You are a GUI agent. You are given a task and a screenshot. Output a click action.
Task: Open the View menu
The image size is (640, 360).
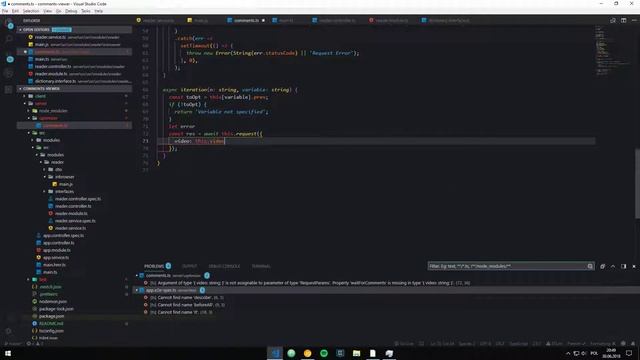click(47, 11)
